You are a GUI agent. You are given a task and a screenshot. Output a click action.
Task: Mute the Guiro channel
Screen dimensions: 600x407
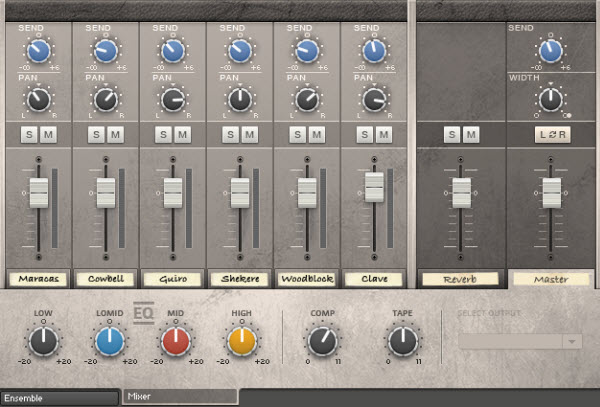click(183, 135)
